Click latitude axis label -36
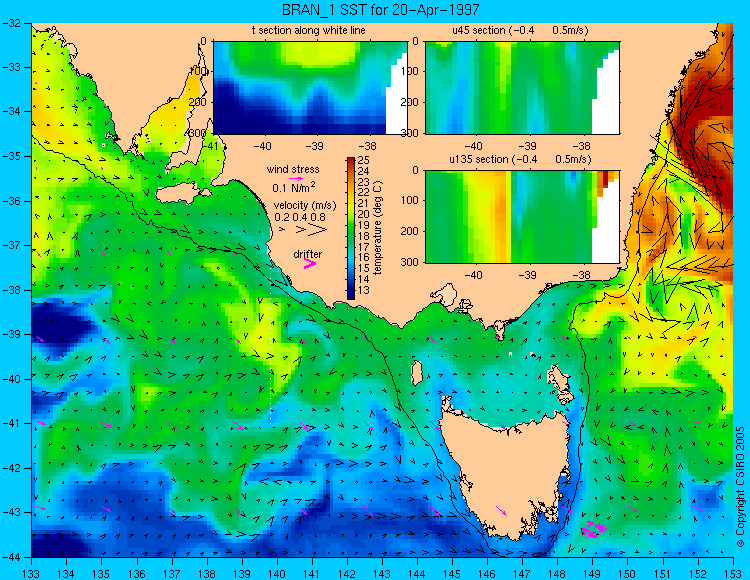This screenshot has height=580, width=750. click(11, 201)
